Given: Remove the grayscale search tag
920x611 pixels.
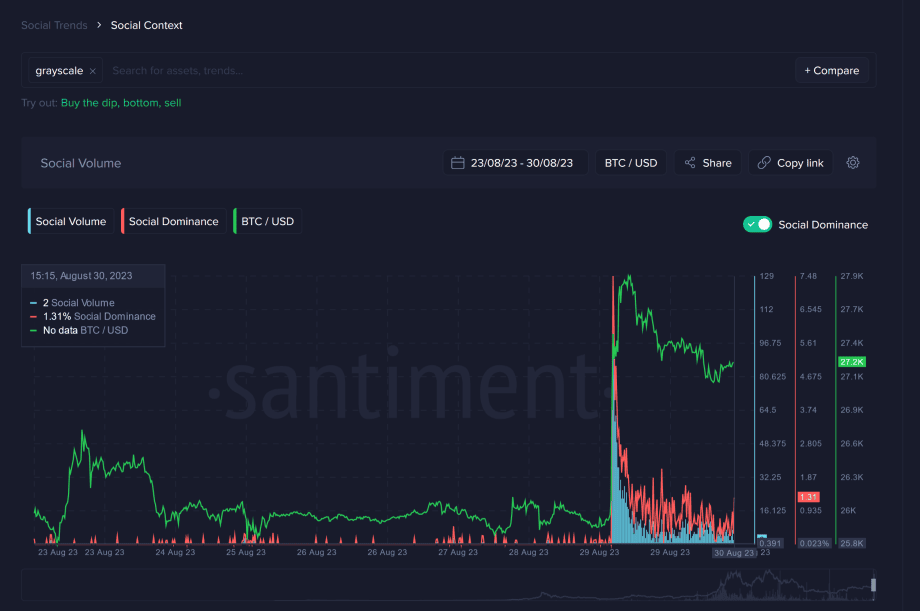Looking at the screenshot, I should click(93, 71).
